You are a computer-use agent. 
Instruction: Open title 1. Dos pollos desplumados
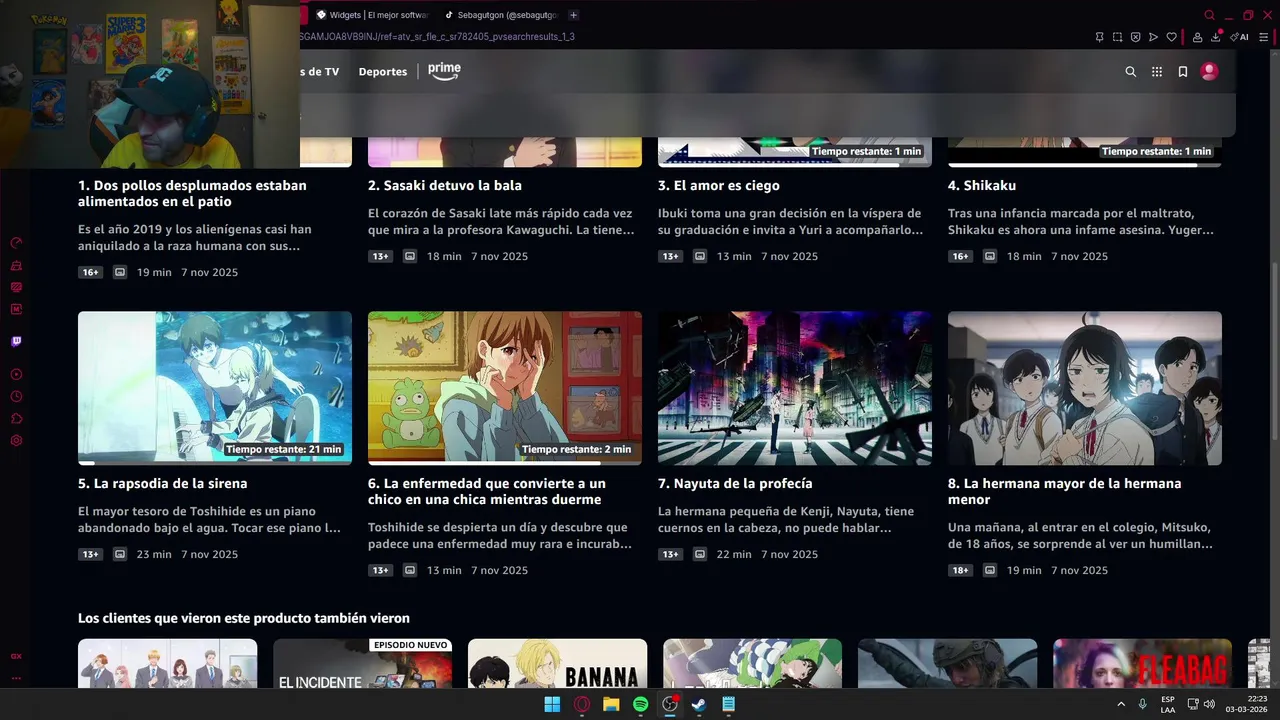192,194
